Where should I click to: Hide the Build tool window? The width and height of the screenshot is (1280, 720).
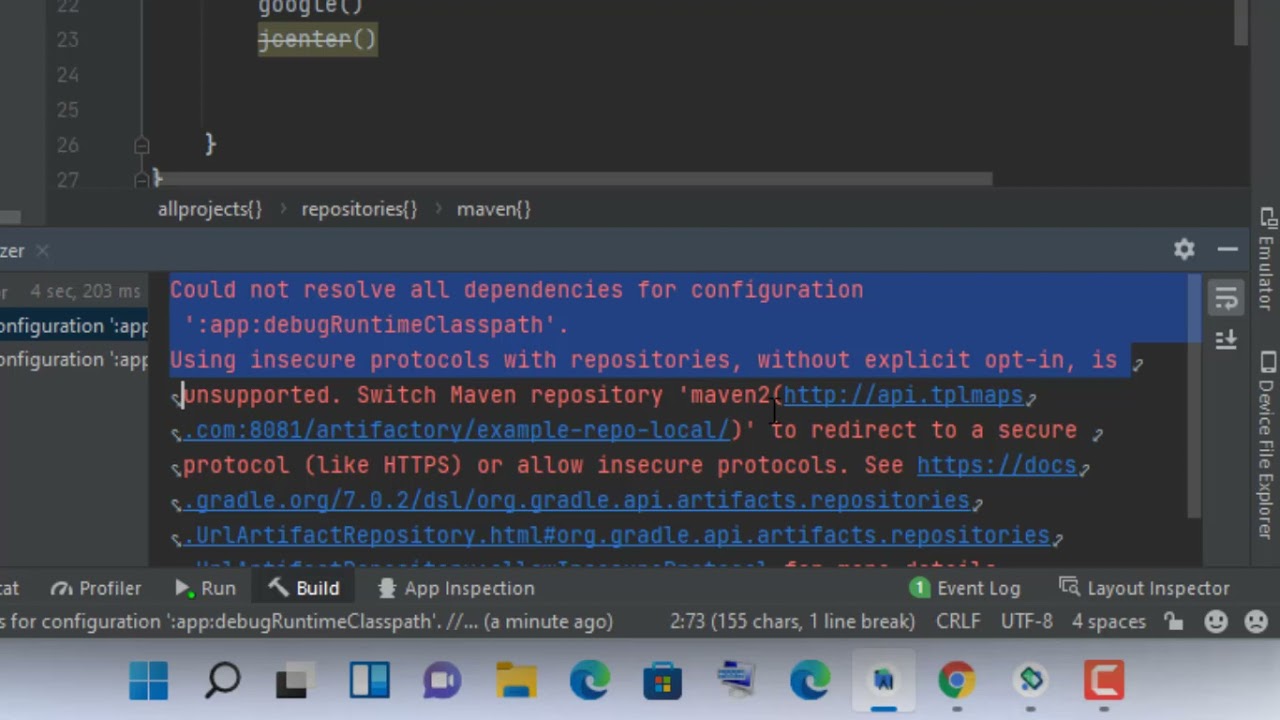coord(1228,250)
